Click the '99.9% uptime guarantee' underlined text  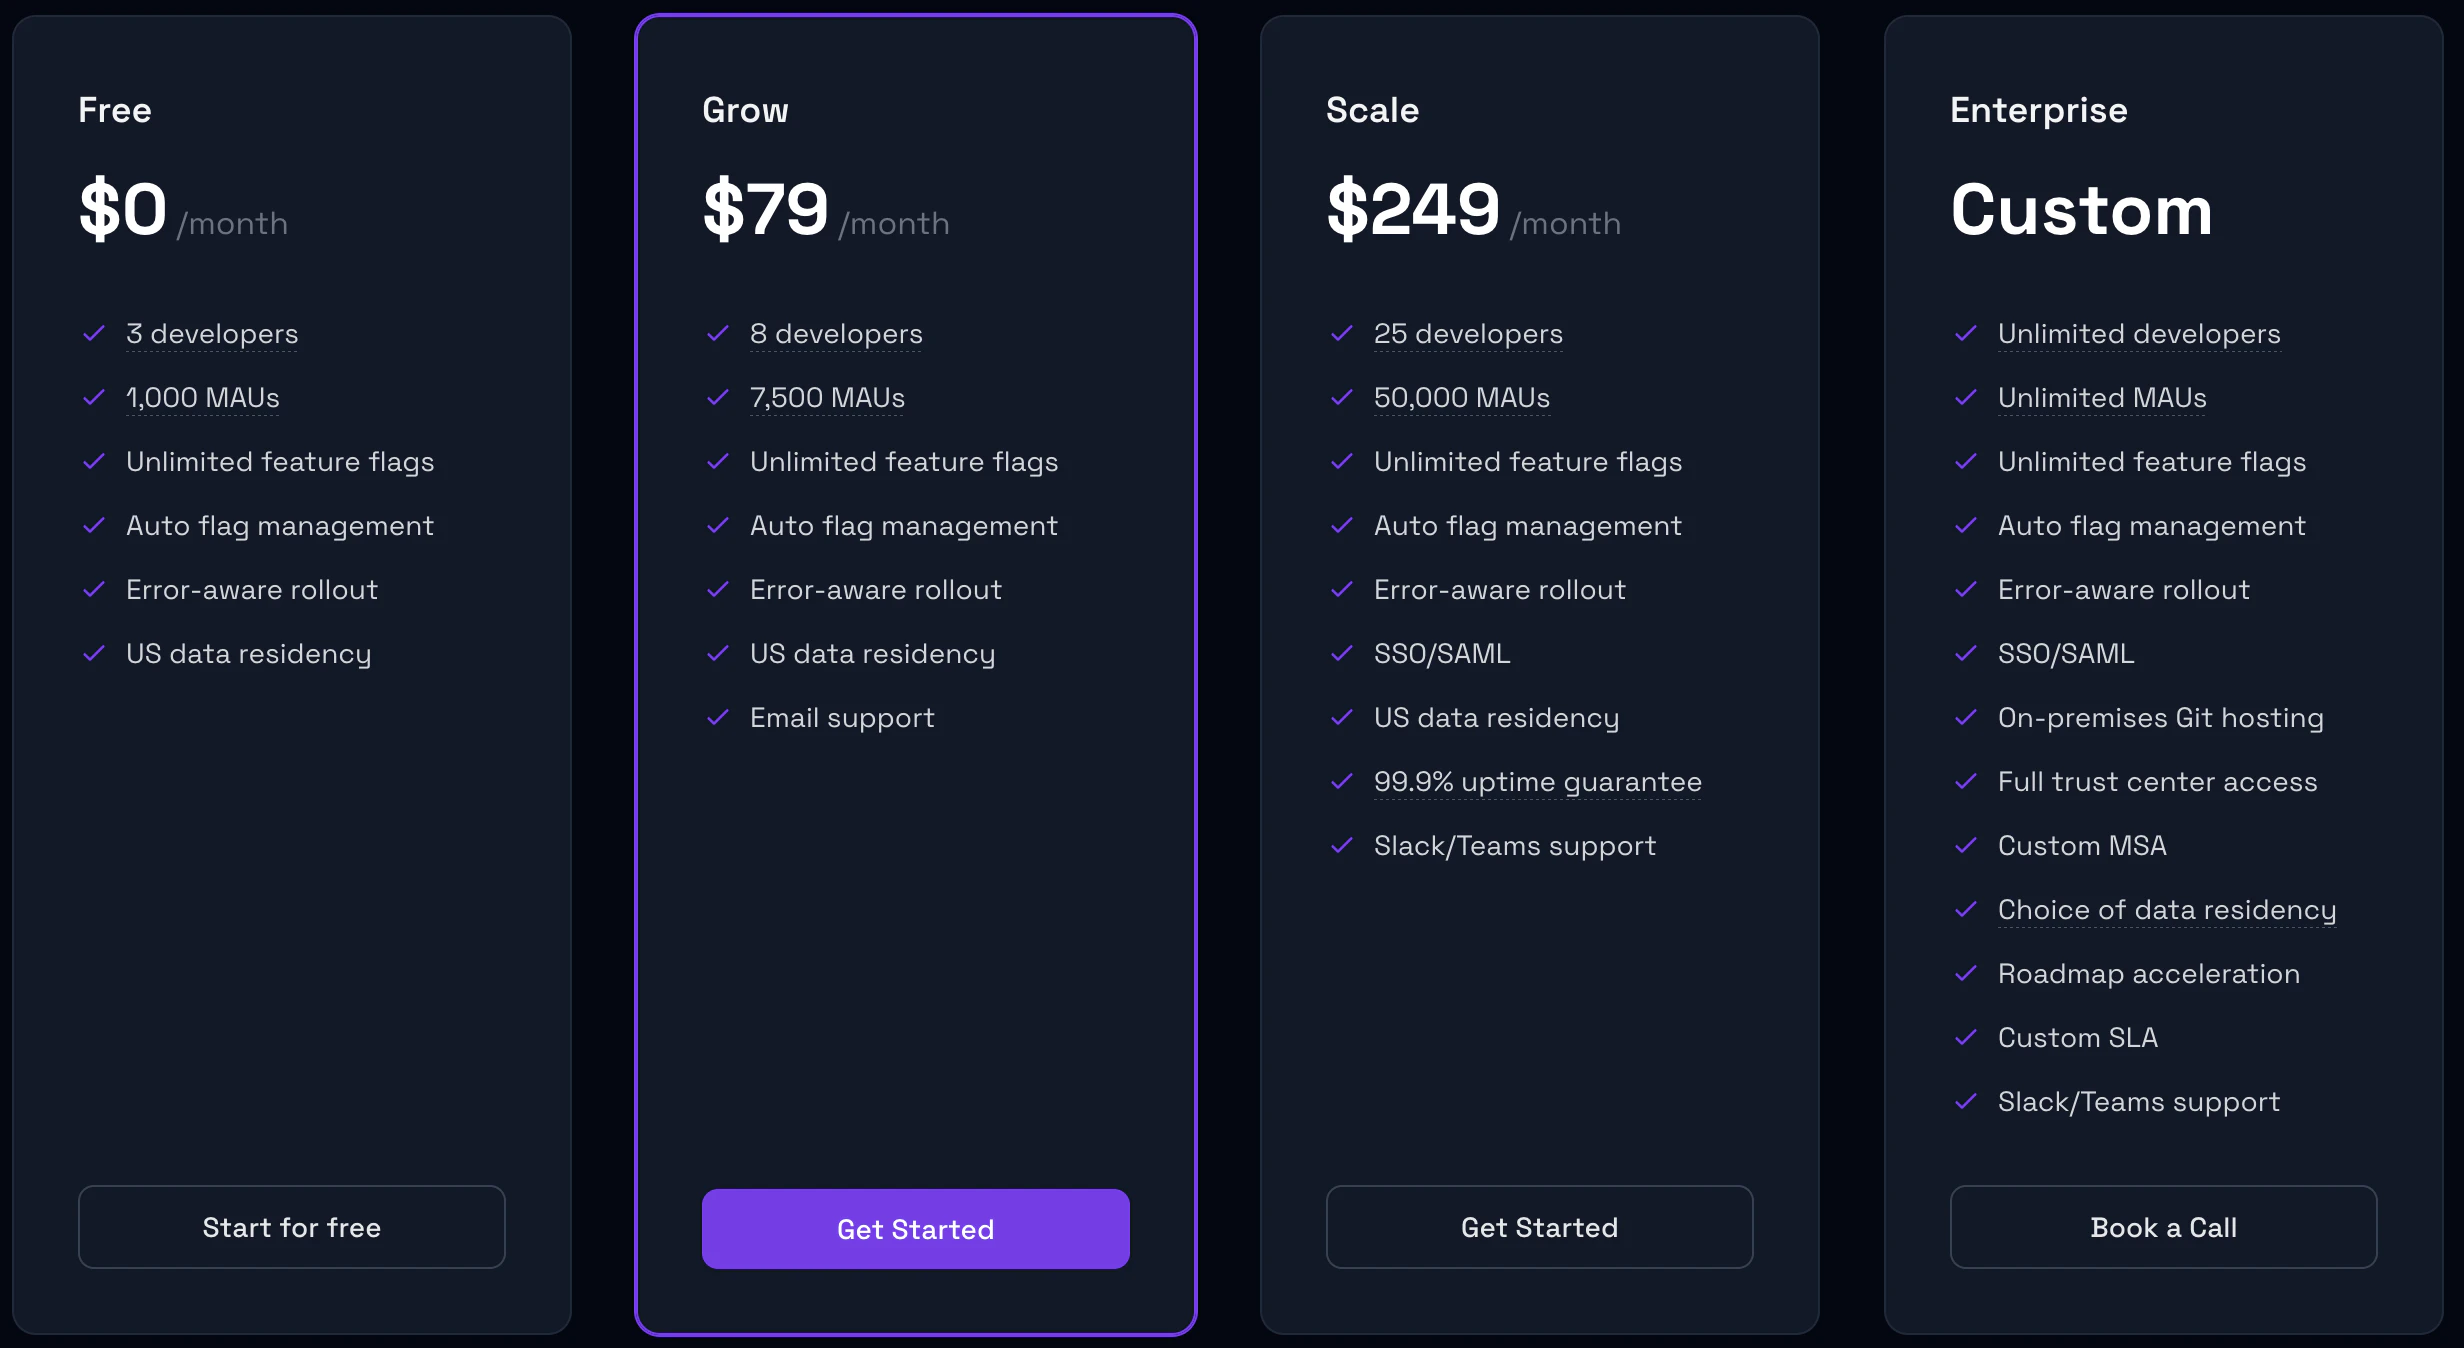[1538, 782]
